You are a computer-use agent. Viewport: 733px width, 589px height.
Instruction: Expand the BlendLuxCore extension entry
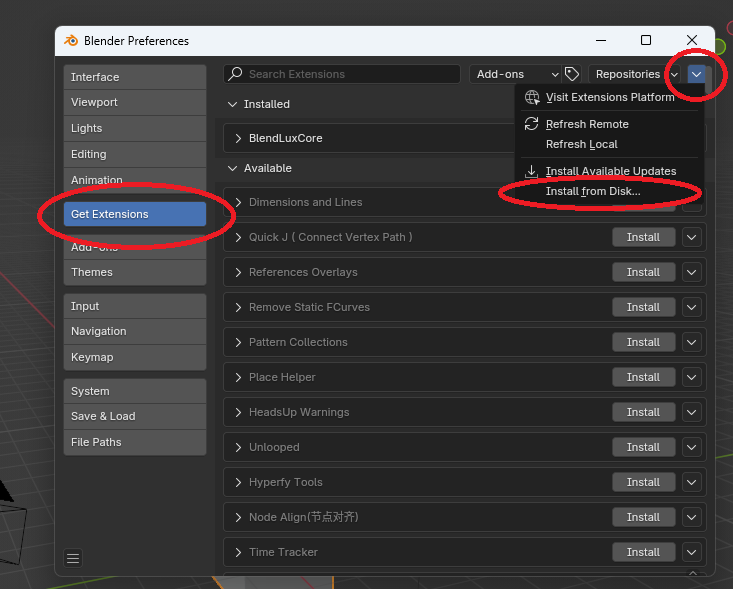tap(238, 138)
